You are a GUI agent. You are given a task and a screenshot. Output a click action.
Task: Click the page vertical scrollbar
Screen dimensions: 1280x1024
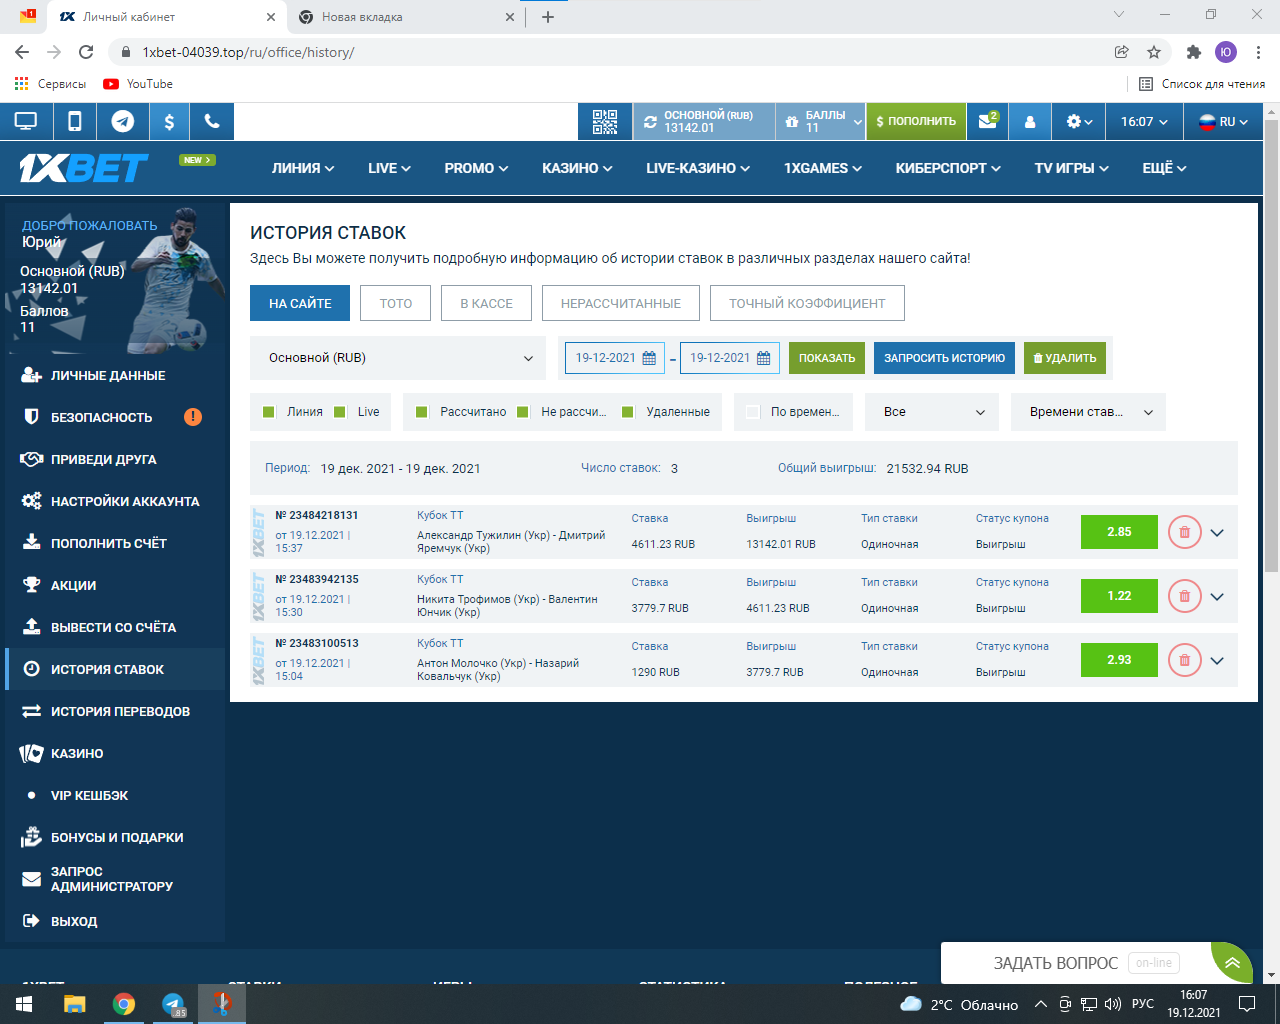[1271, 400]
